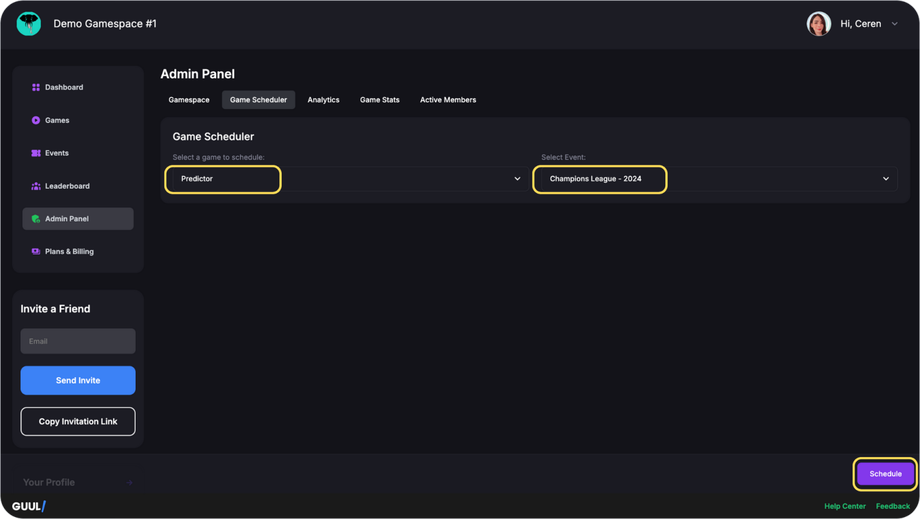Viewport: 920px width, 519px height.
Task: Open the Select Event dropdown
Action: (716, 179)
